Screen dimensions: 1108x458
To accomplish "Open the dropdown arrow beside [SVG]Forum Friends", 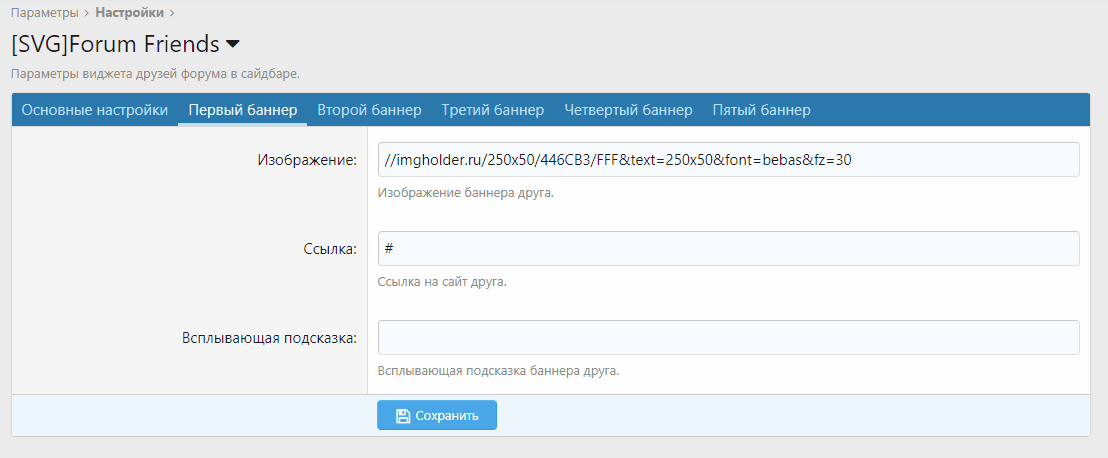I will point(233,45).
